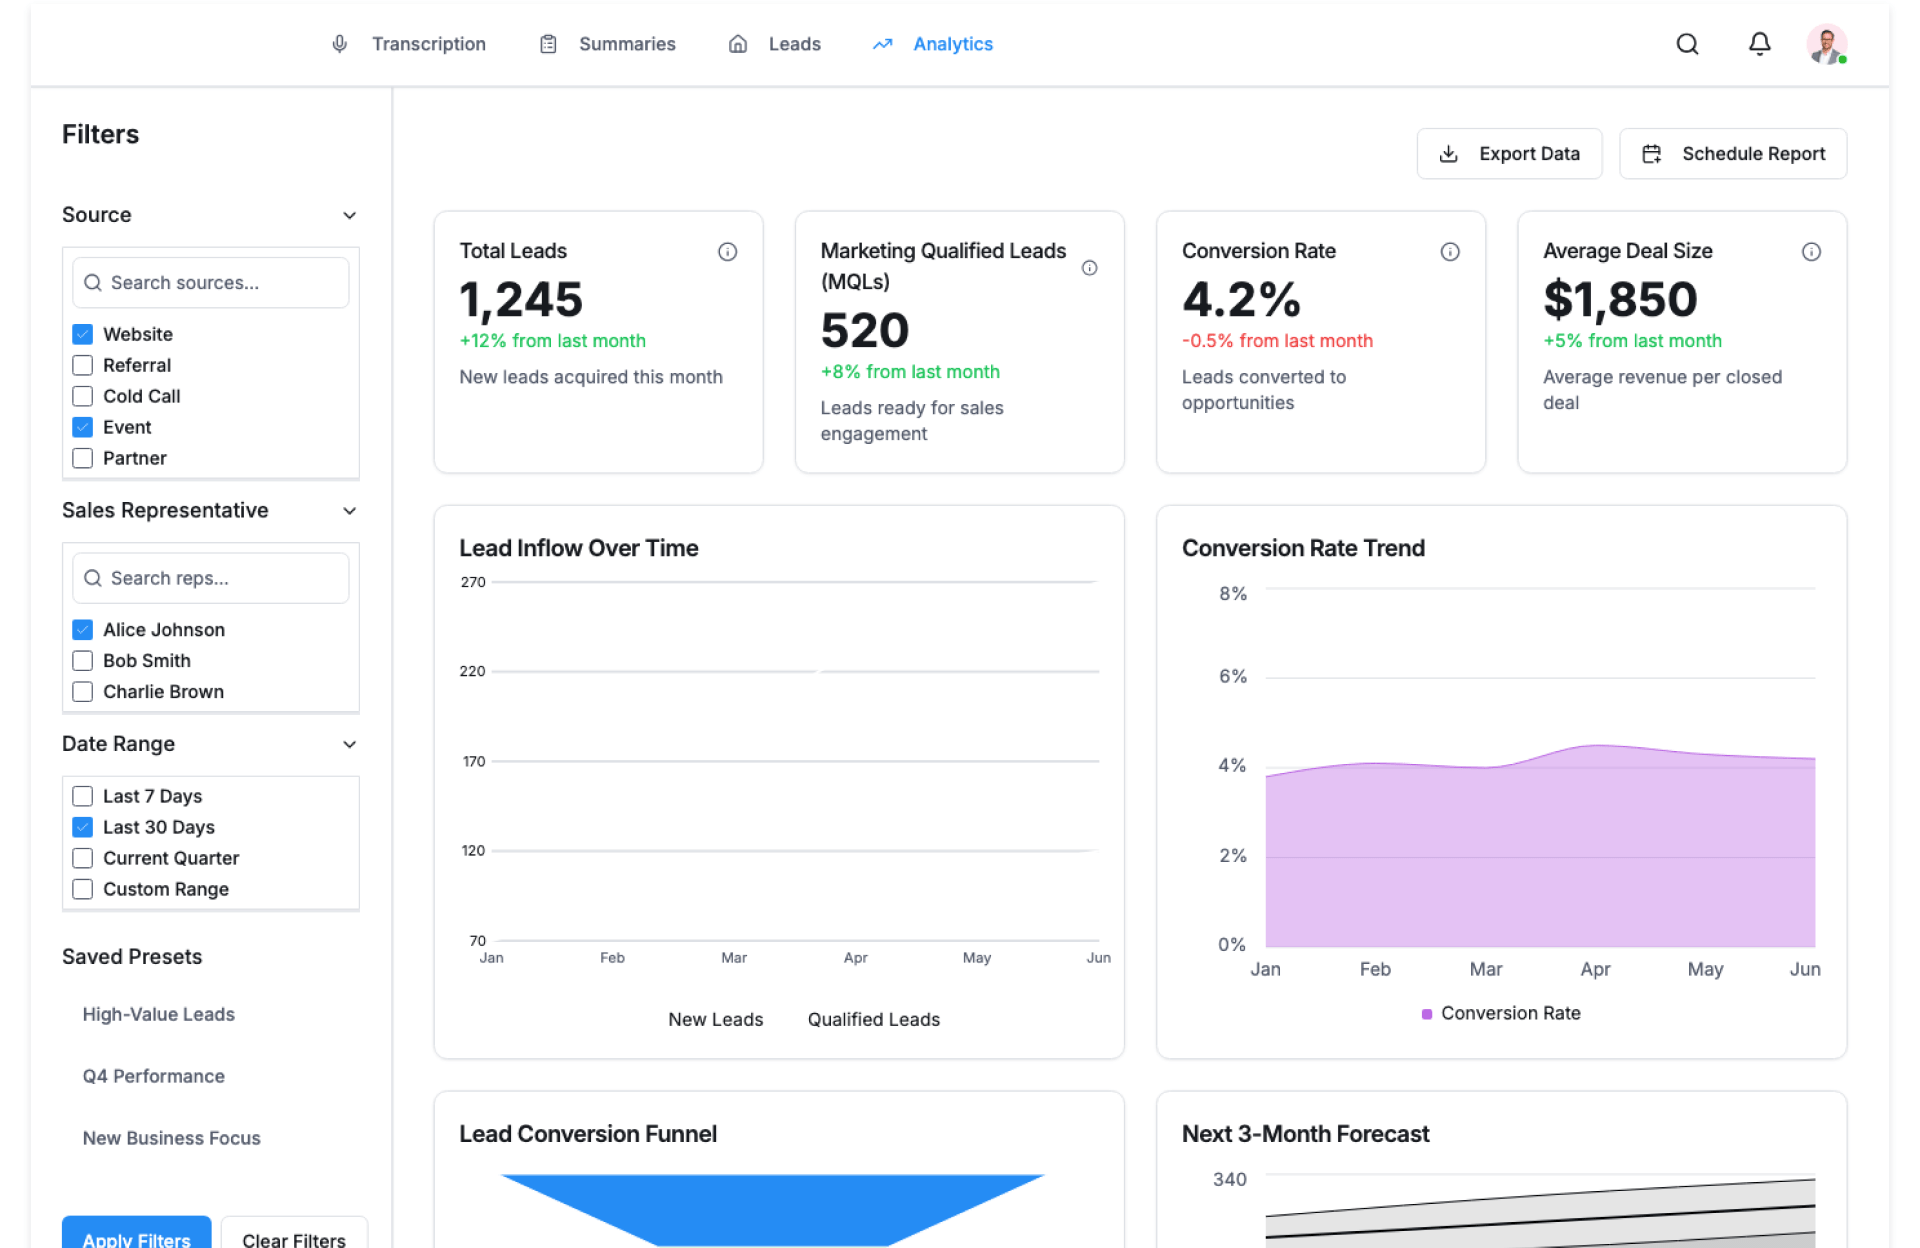Click the clipboard icon beside Summaries
Viewport: 1920px width, 1248px height.
tap(548, 44)
